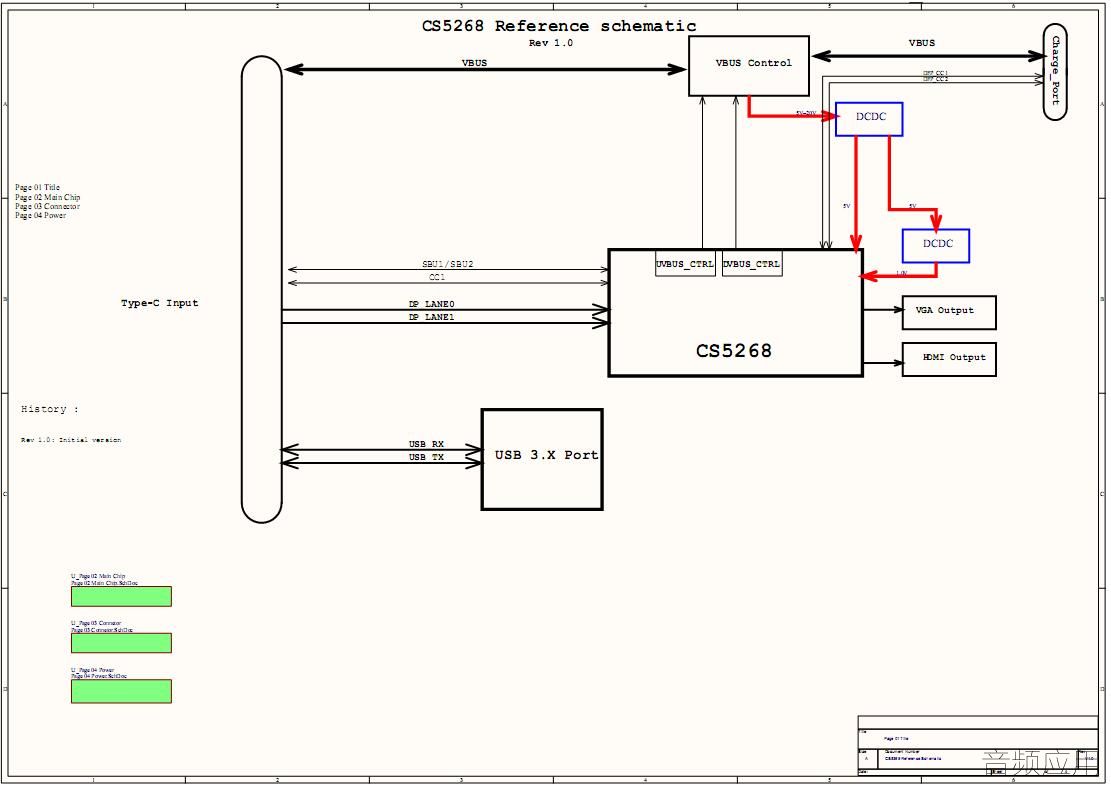The image size is (1111, 787).
Task: Click the 'History :' heading
Action: (x=50, y=409)
